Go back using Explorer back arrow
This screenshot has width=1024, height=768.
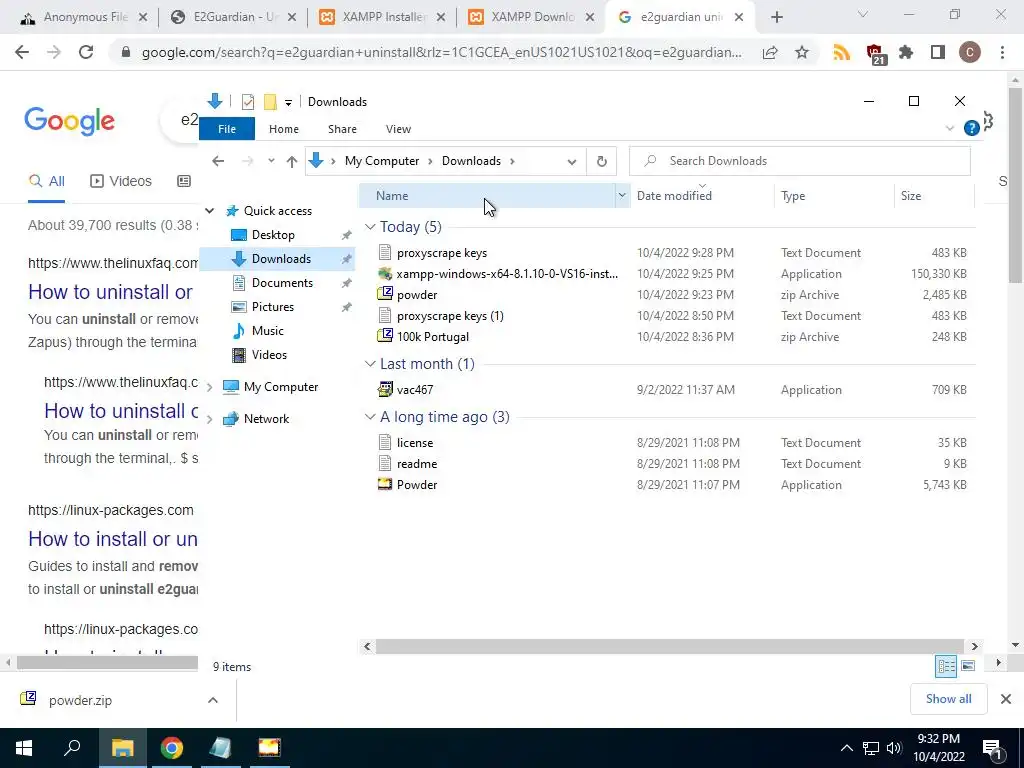pos(218,161)
